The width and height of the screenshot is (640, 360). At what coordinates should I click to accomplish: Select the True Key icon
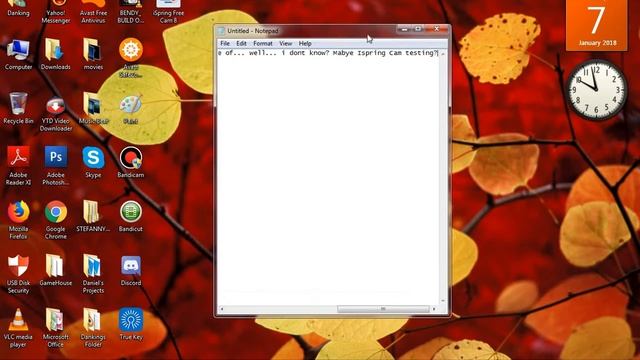click(x=131, y=324)
